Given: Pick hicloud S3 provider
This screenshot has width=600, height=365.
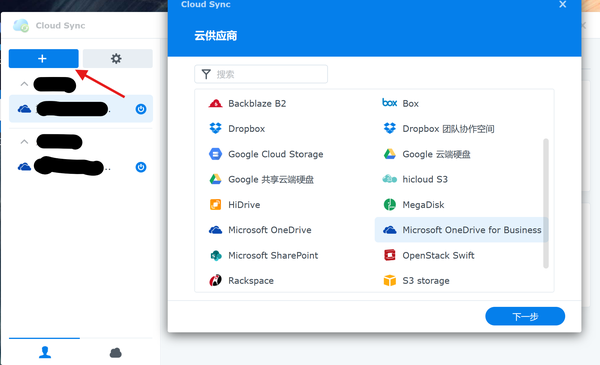Looking at the screenshot, I should point(415,179).
